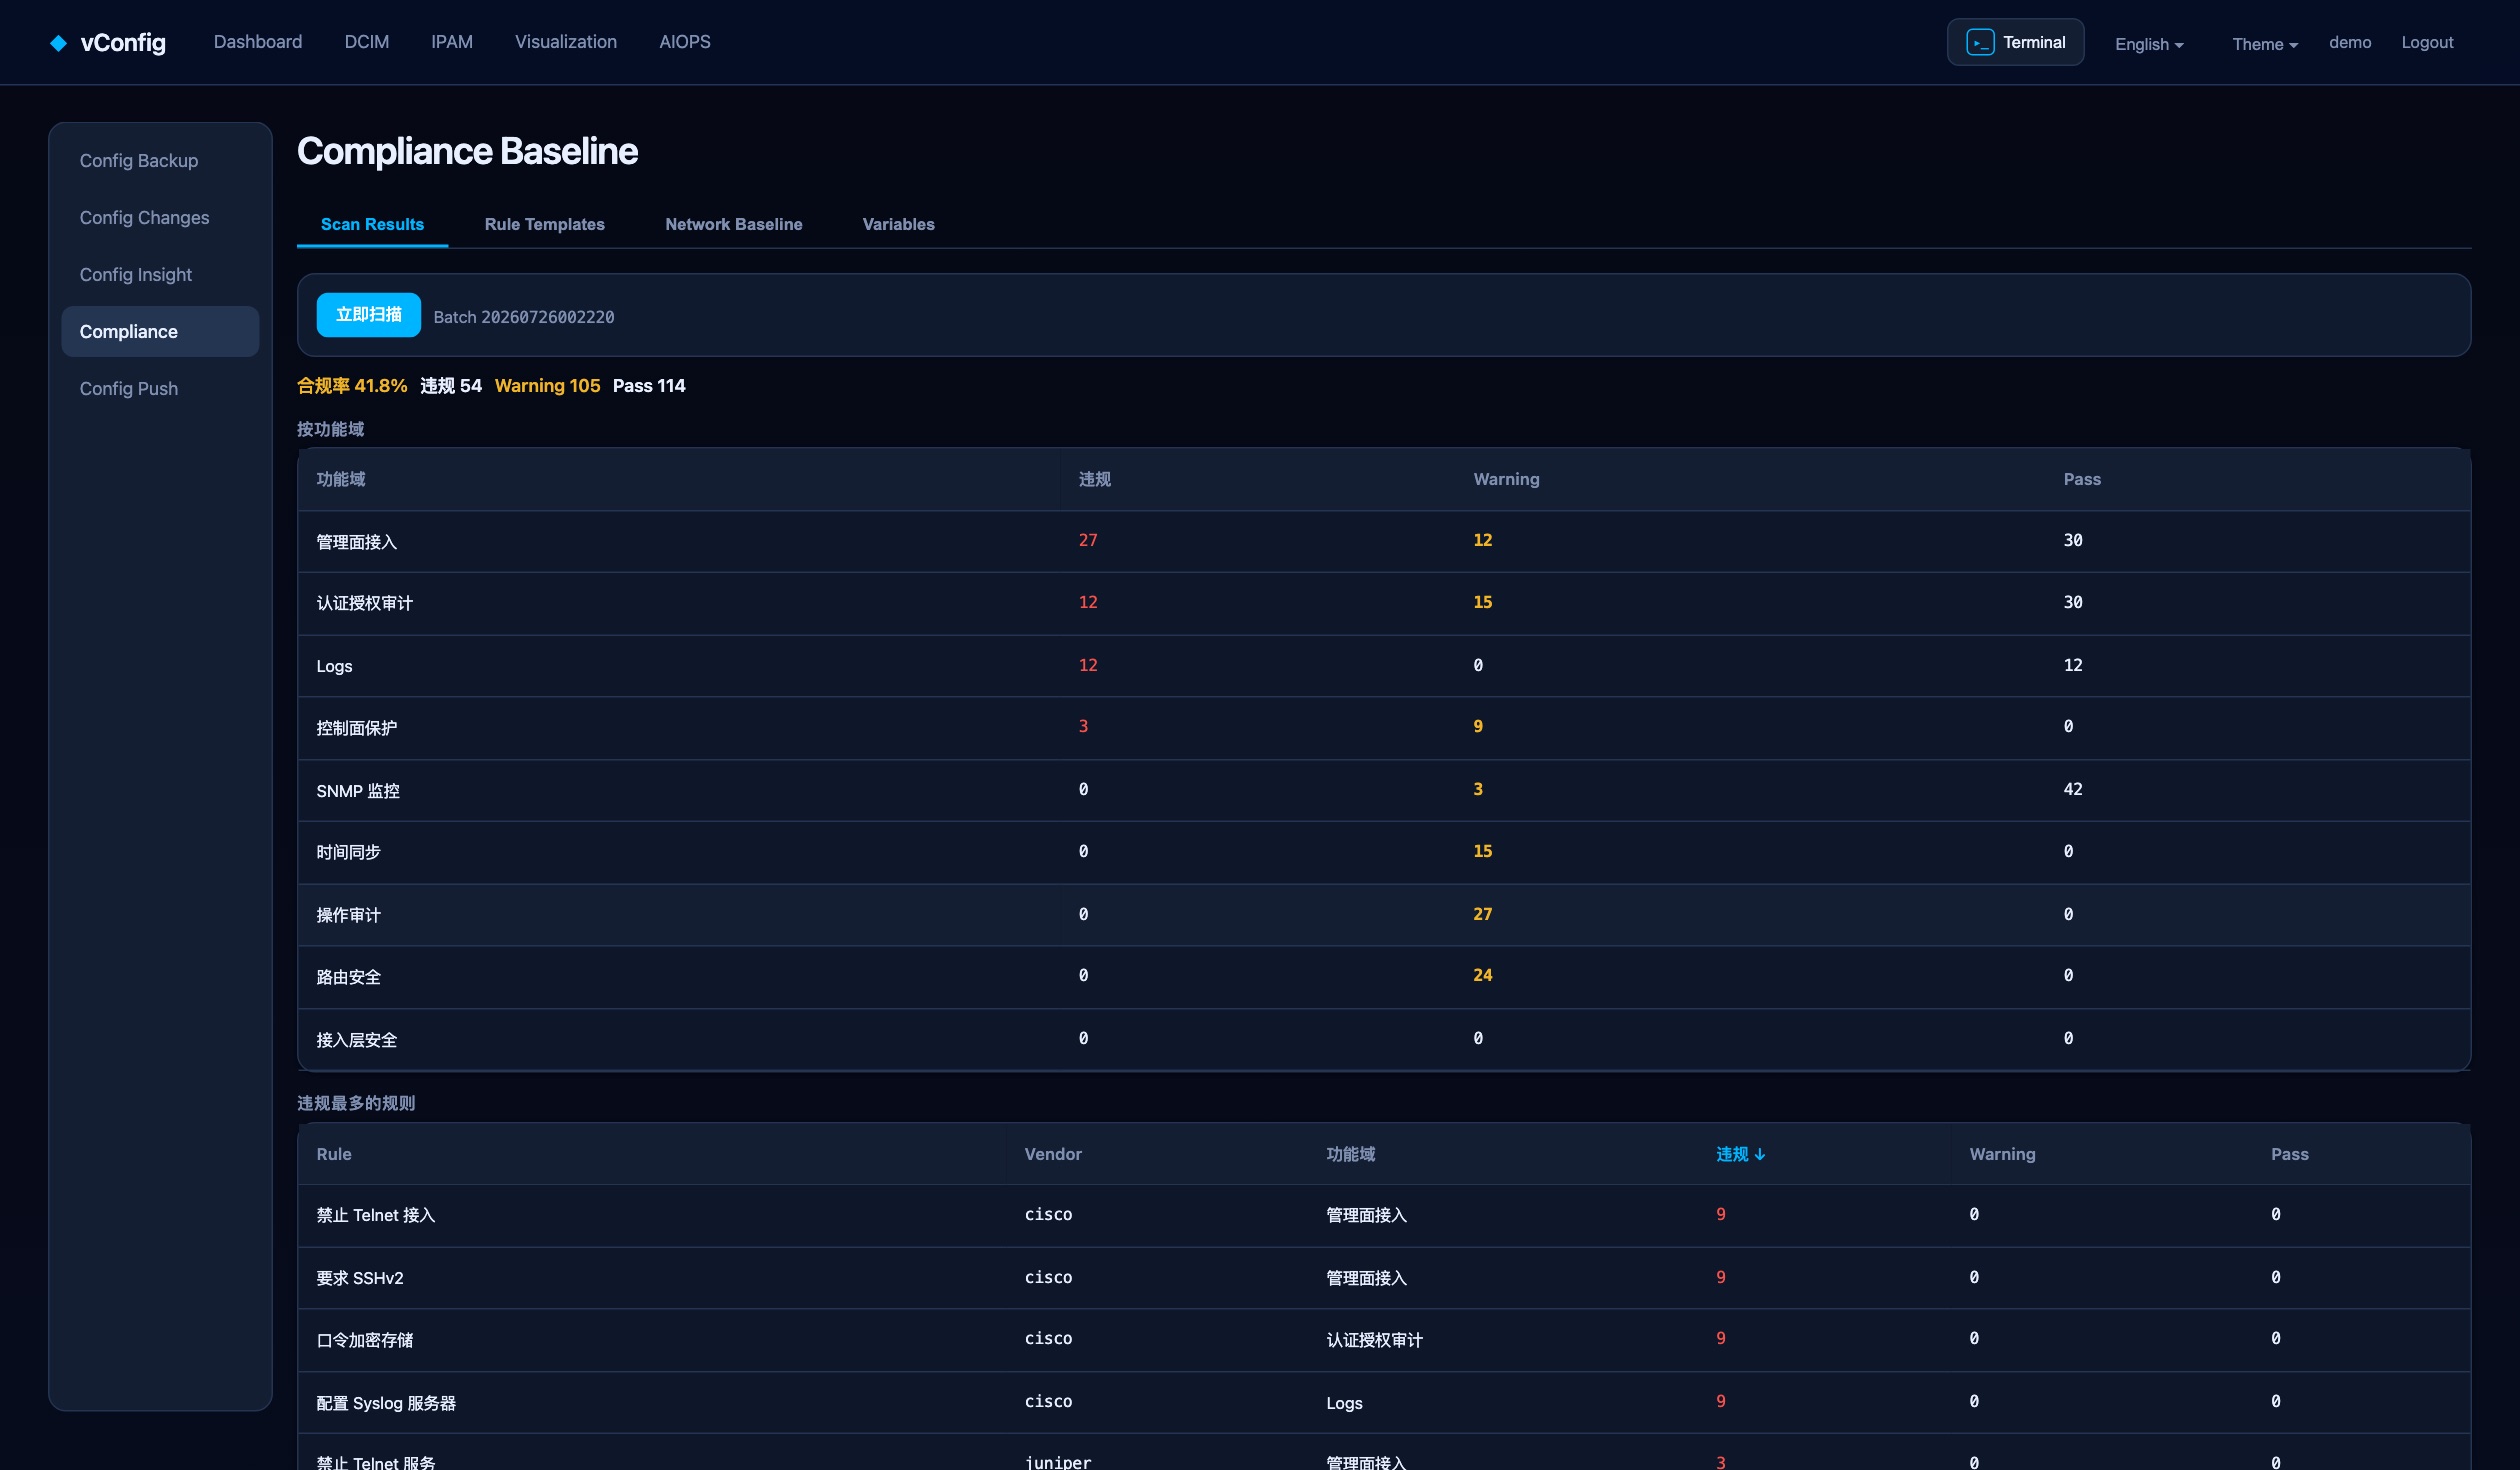
Task: Click the vConfig brand name
Action: pyautogui.click(x=123, y=42)
